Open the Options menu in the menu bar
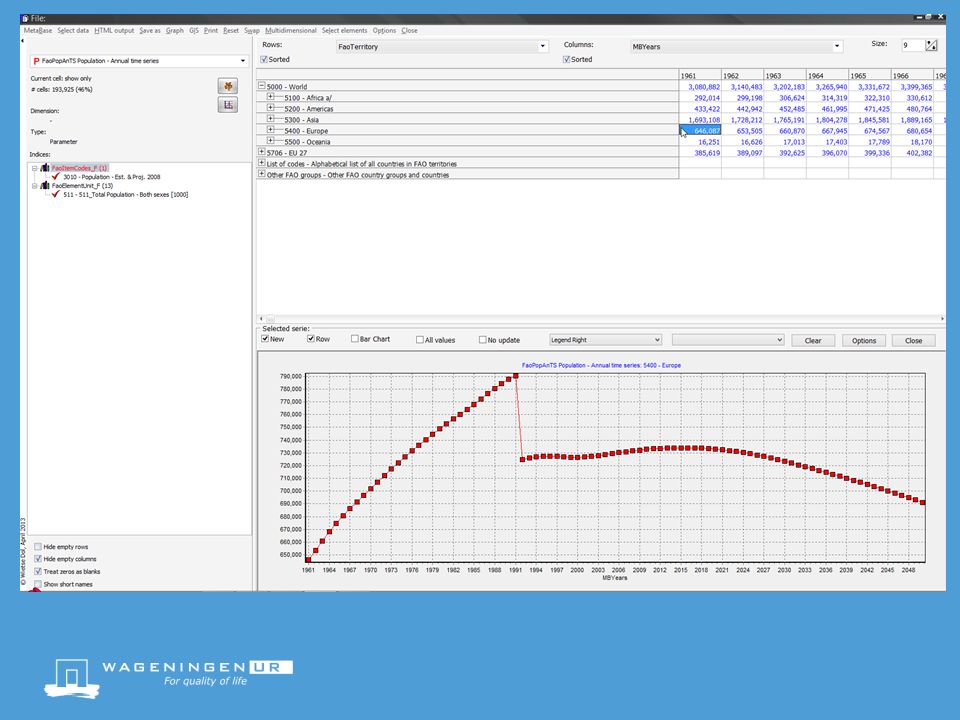The image size is (960, 720). pos(384,31)
